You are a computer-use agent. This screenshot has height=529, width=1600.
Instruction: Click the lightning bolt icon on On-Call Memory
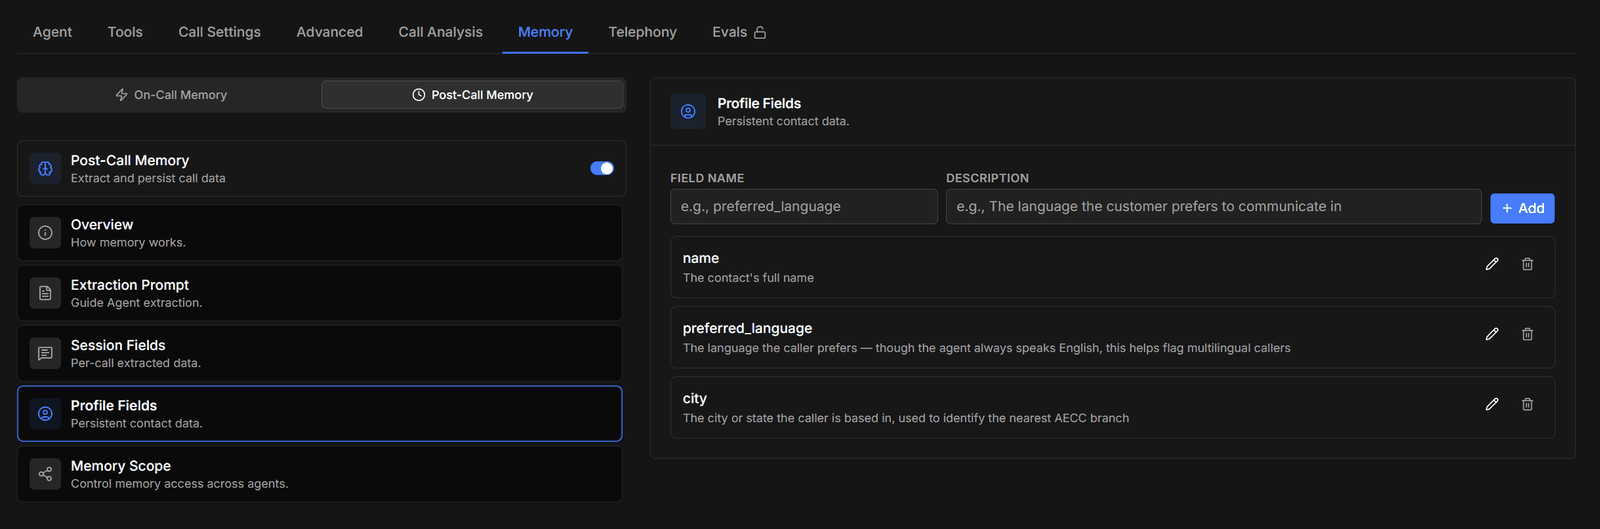(x=122, y=95)
